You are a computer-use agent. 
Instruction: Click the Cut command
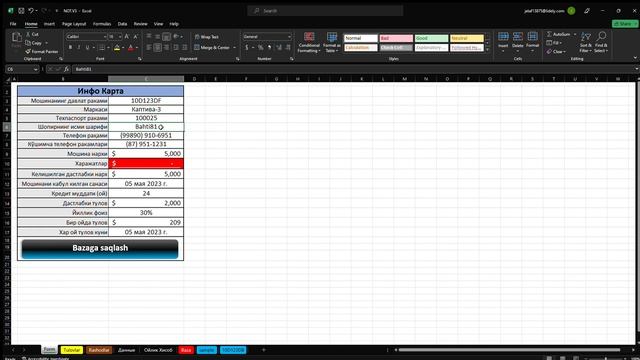[x=32, y=34]
